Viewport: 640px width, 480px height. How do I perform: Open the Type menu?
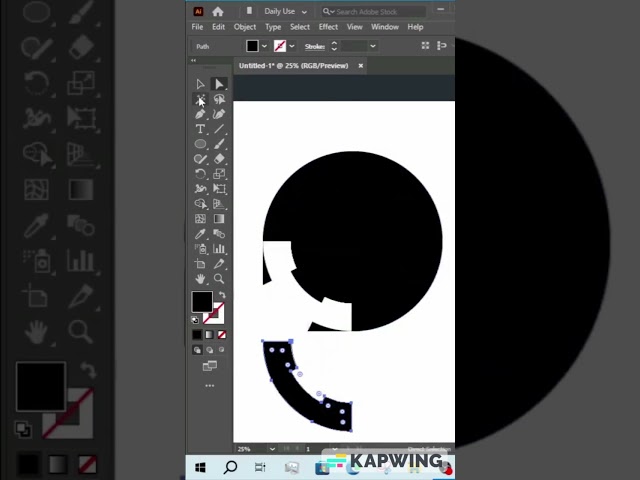point(273,27)
